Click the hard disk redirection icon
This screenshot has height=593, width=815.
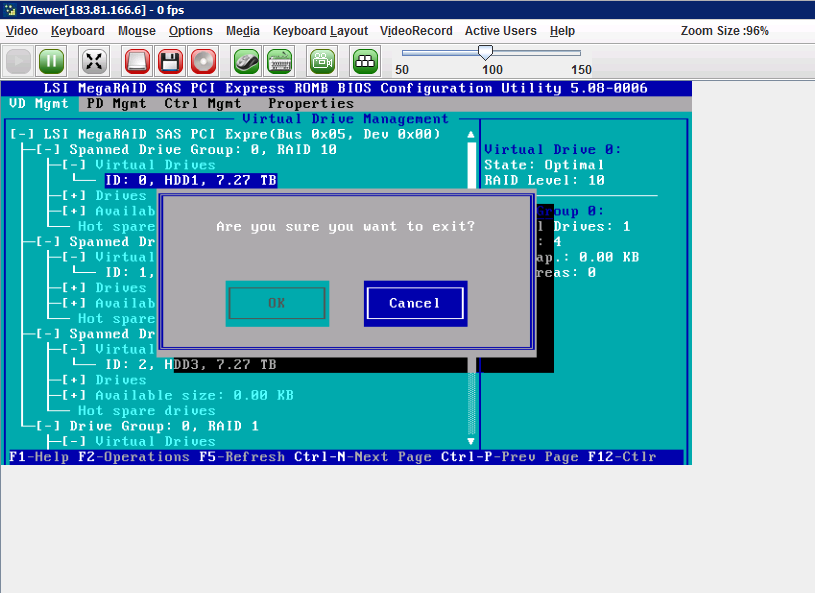coord(137,62)
